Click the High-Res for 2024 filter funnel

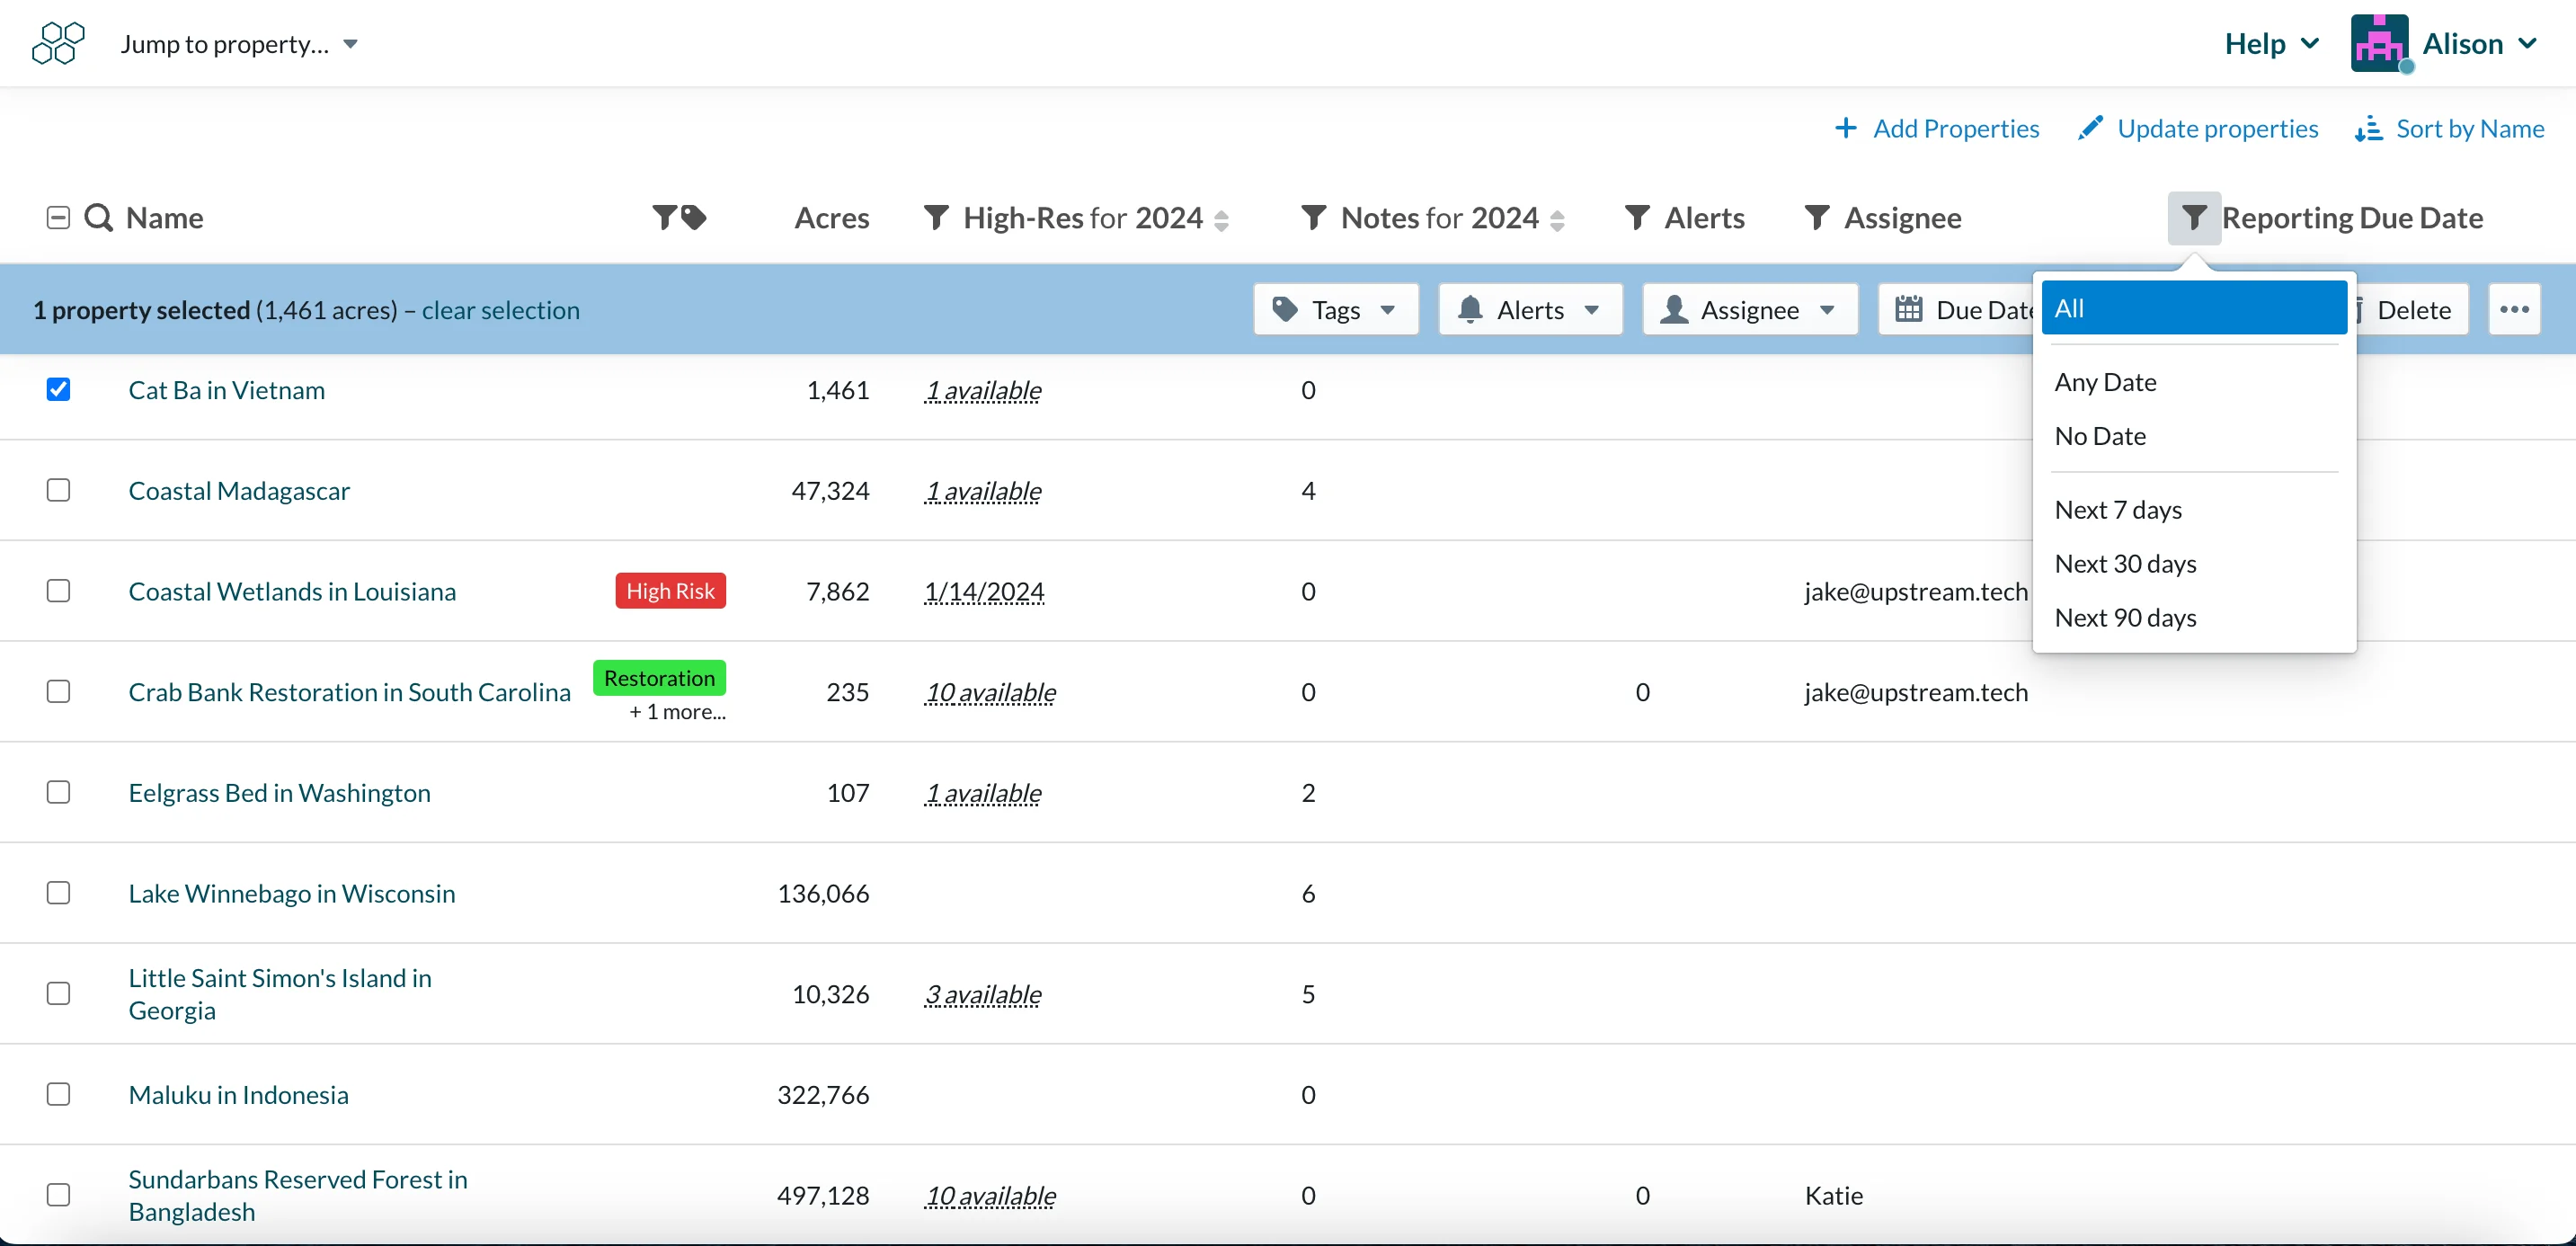pyautogui.click(x=936, y=217)
